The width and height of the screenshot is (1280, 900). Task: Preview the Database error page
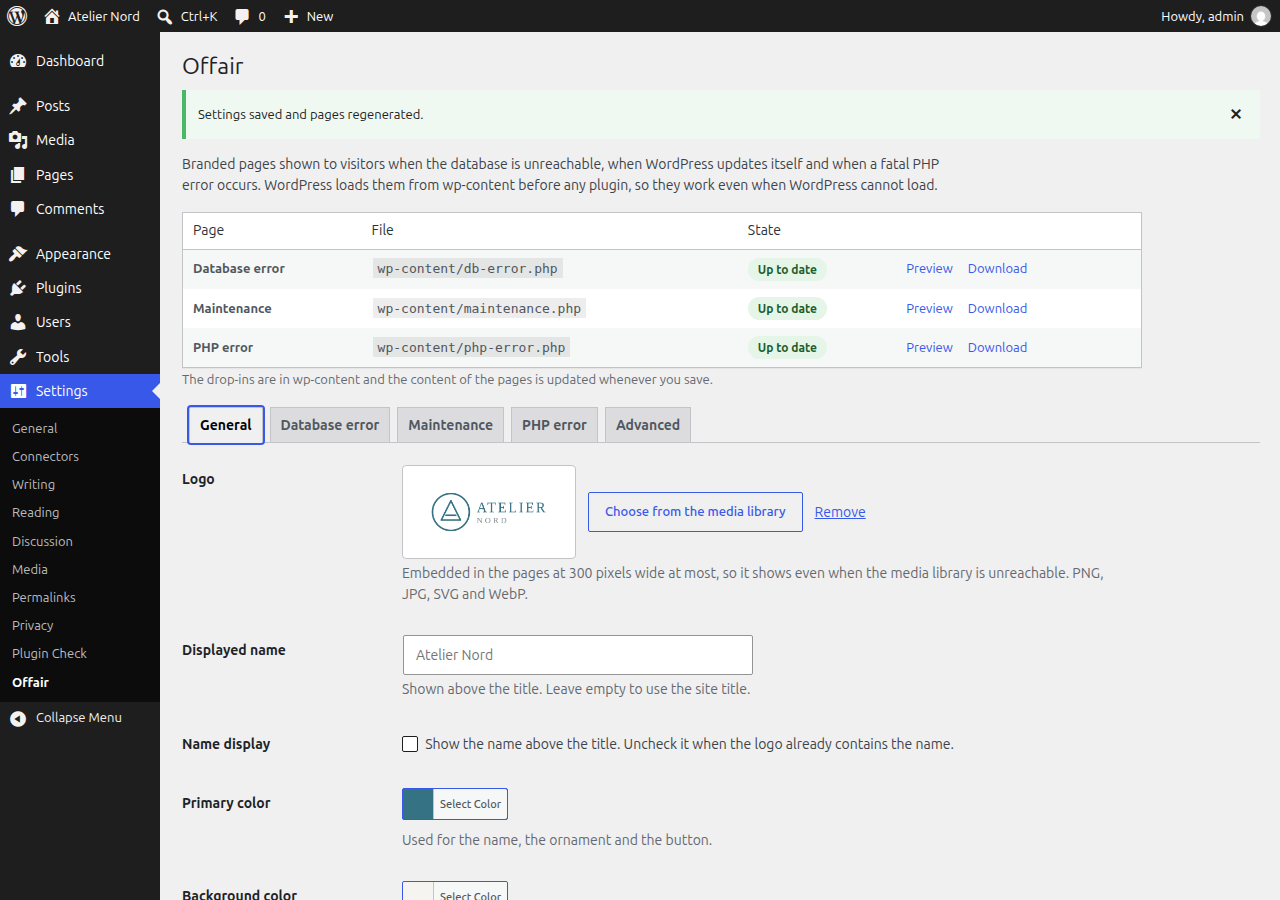coord(929,269)
